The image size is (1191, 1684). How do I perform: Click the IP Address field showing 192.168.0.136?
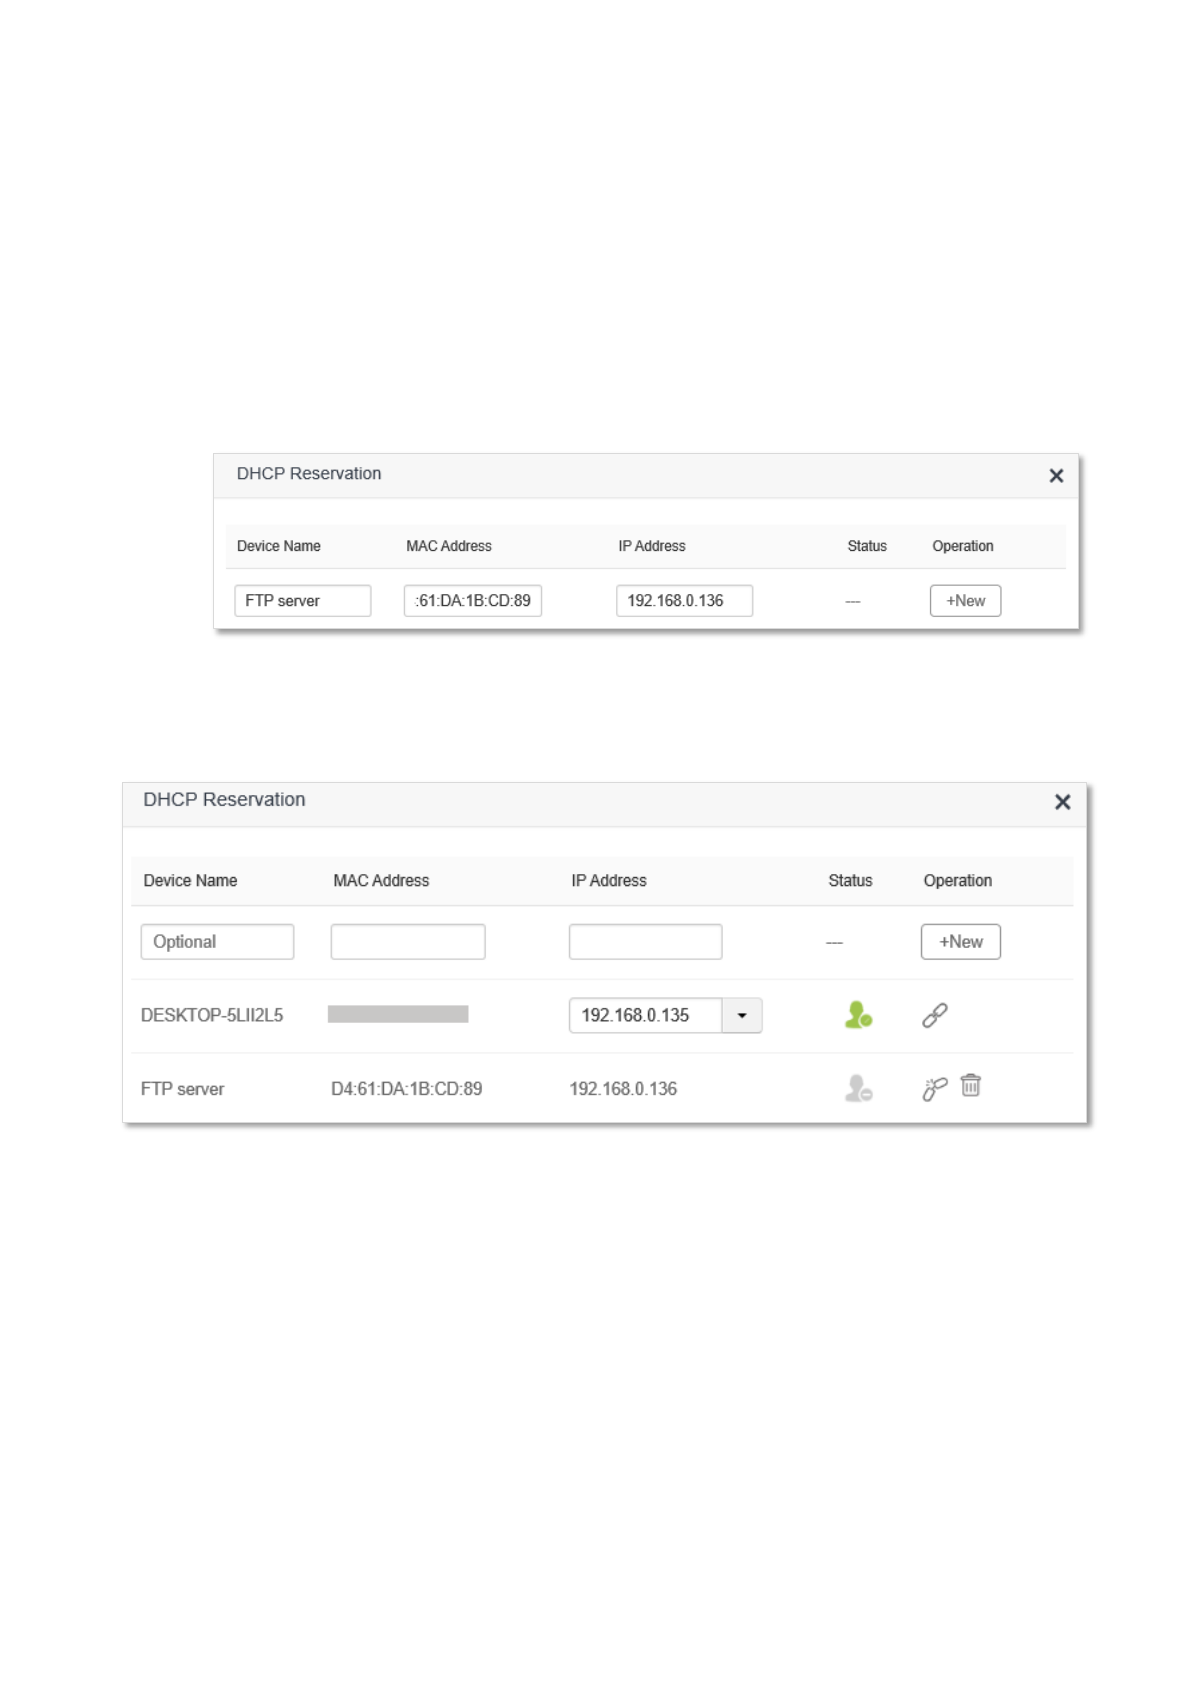pos(684,601)
